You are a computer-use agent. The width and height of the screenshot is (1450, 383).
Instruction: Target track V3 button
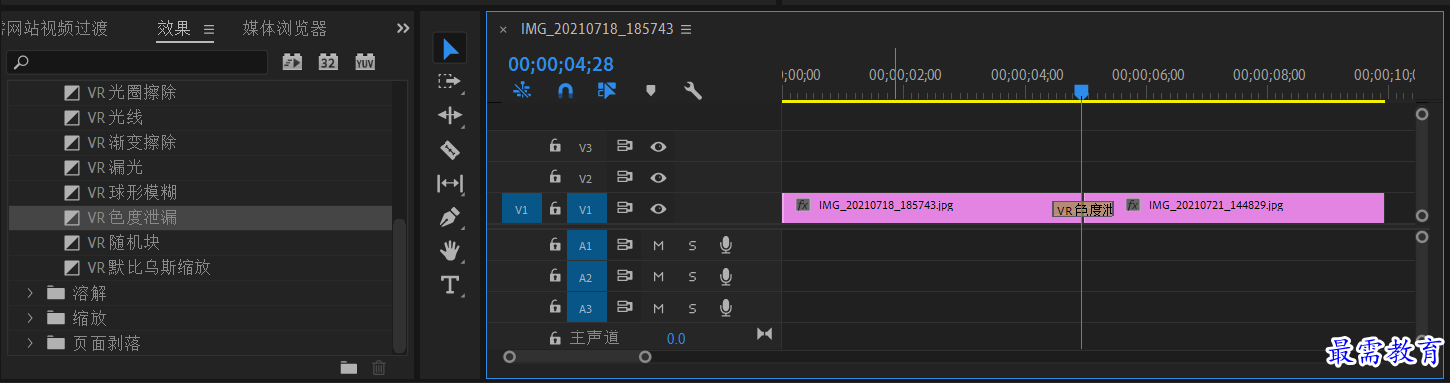click(x=586, y=147)
